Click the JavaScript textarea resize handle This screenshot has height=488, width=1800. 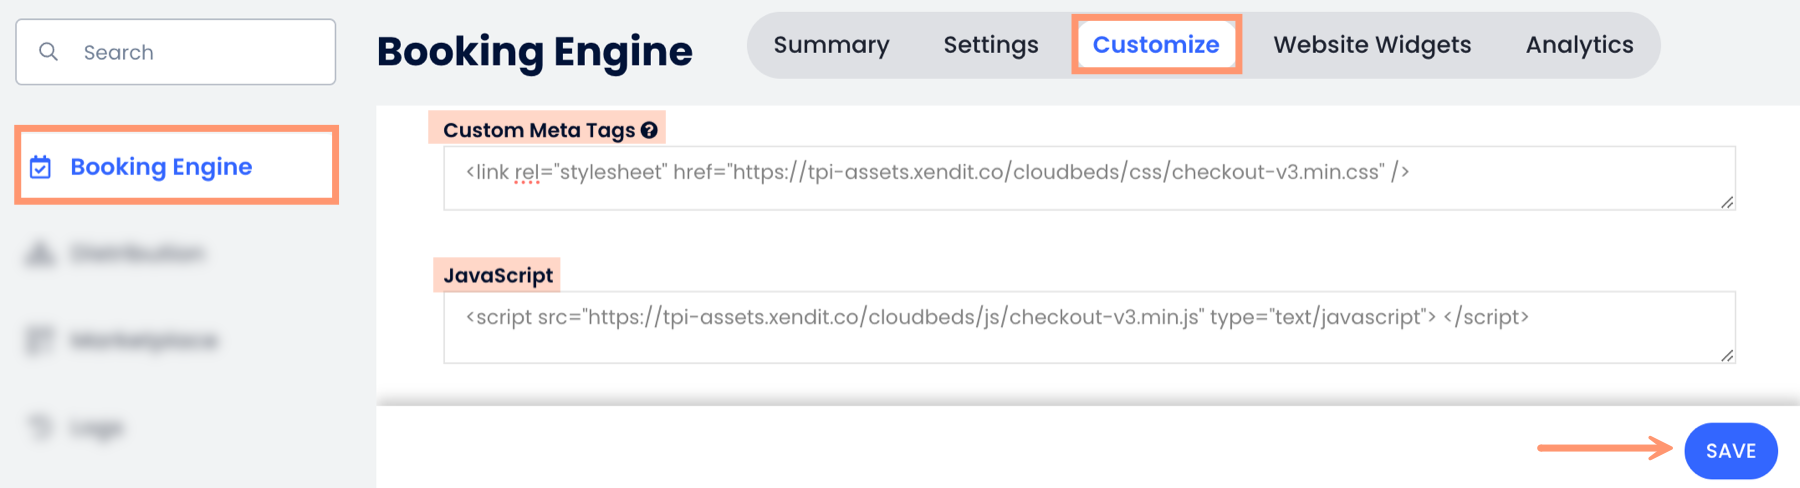[x=1727, y=356]
